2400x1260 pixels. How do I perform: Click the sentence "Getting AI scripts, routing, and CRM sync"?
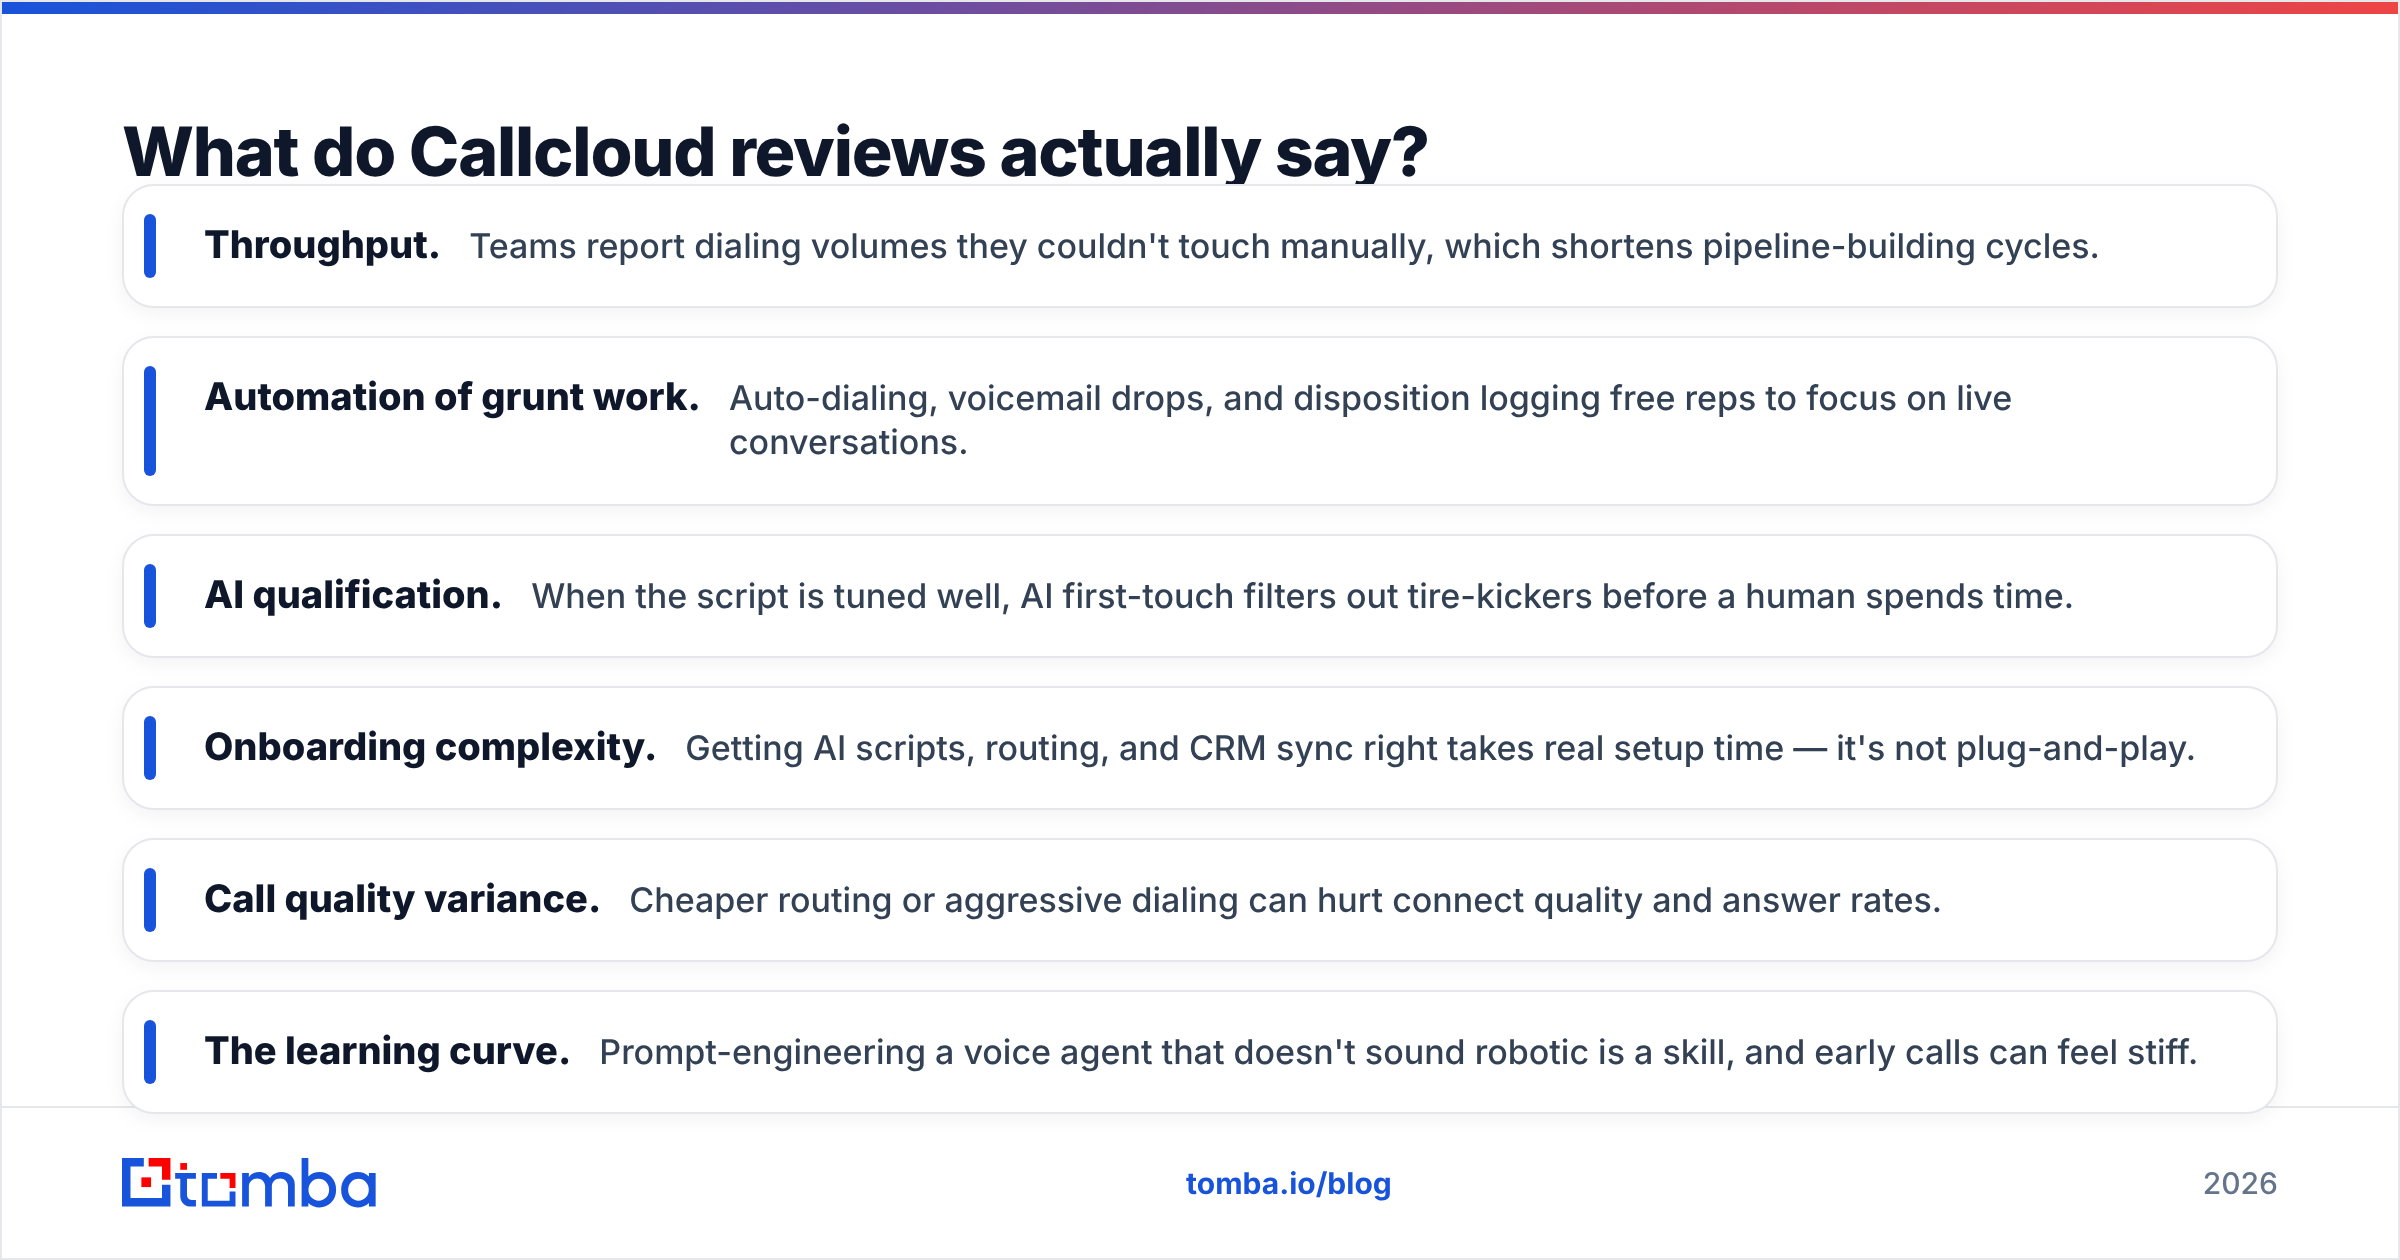click(1440, 748)
